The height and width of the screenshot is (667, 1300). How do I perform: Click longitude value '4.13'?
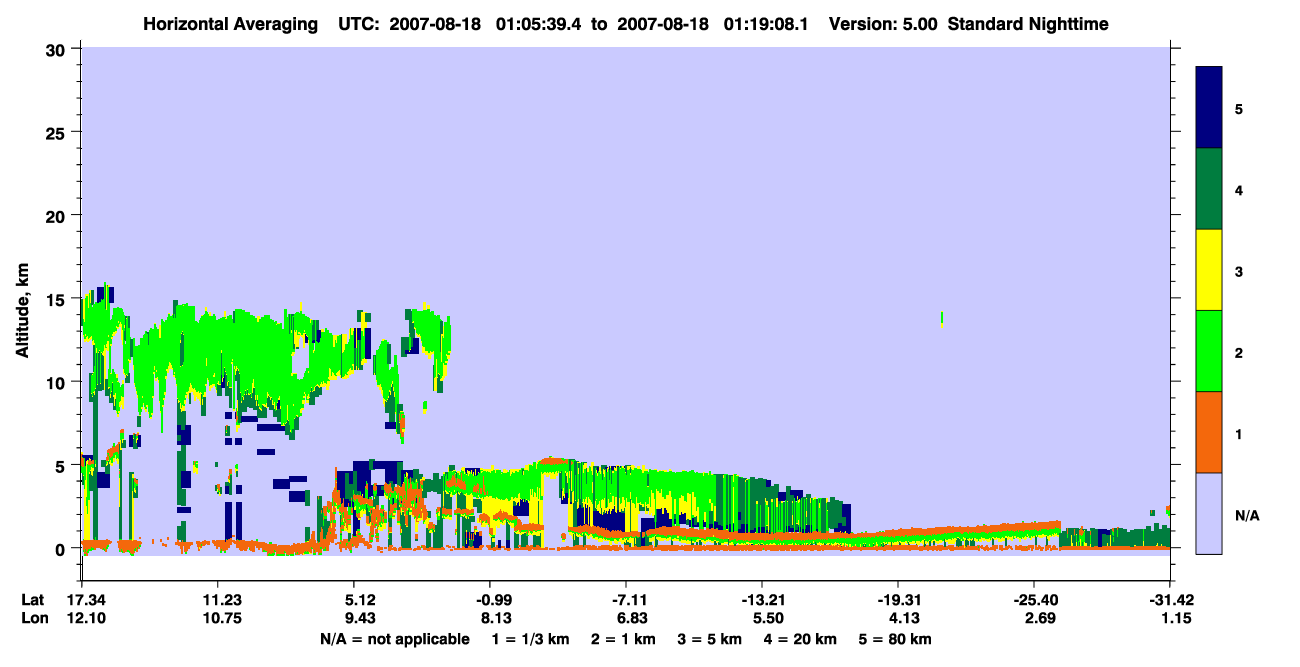pyautogui.click(x=903, y=619)
